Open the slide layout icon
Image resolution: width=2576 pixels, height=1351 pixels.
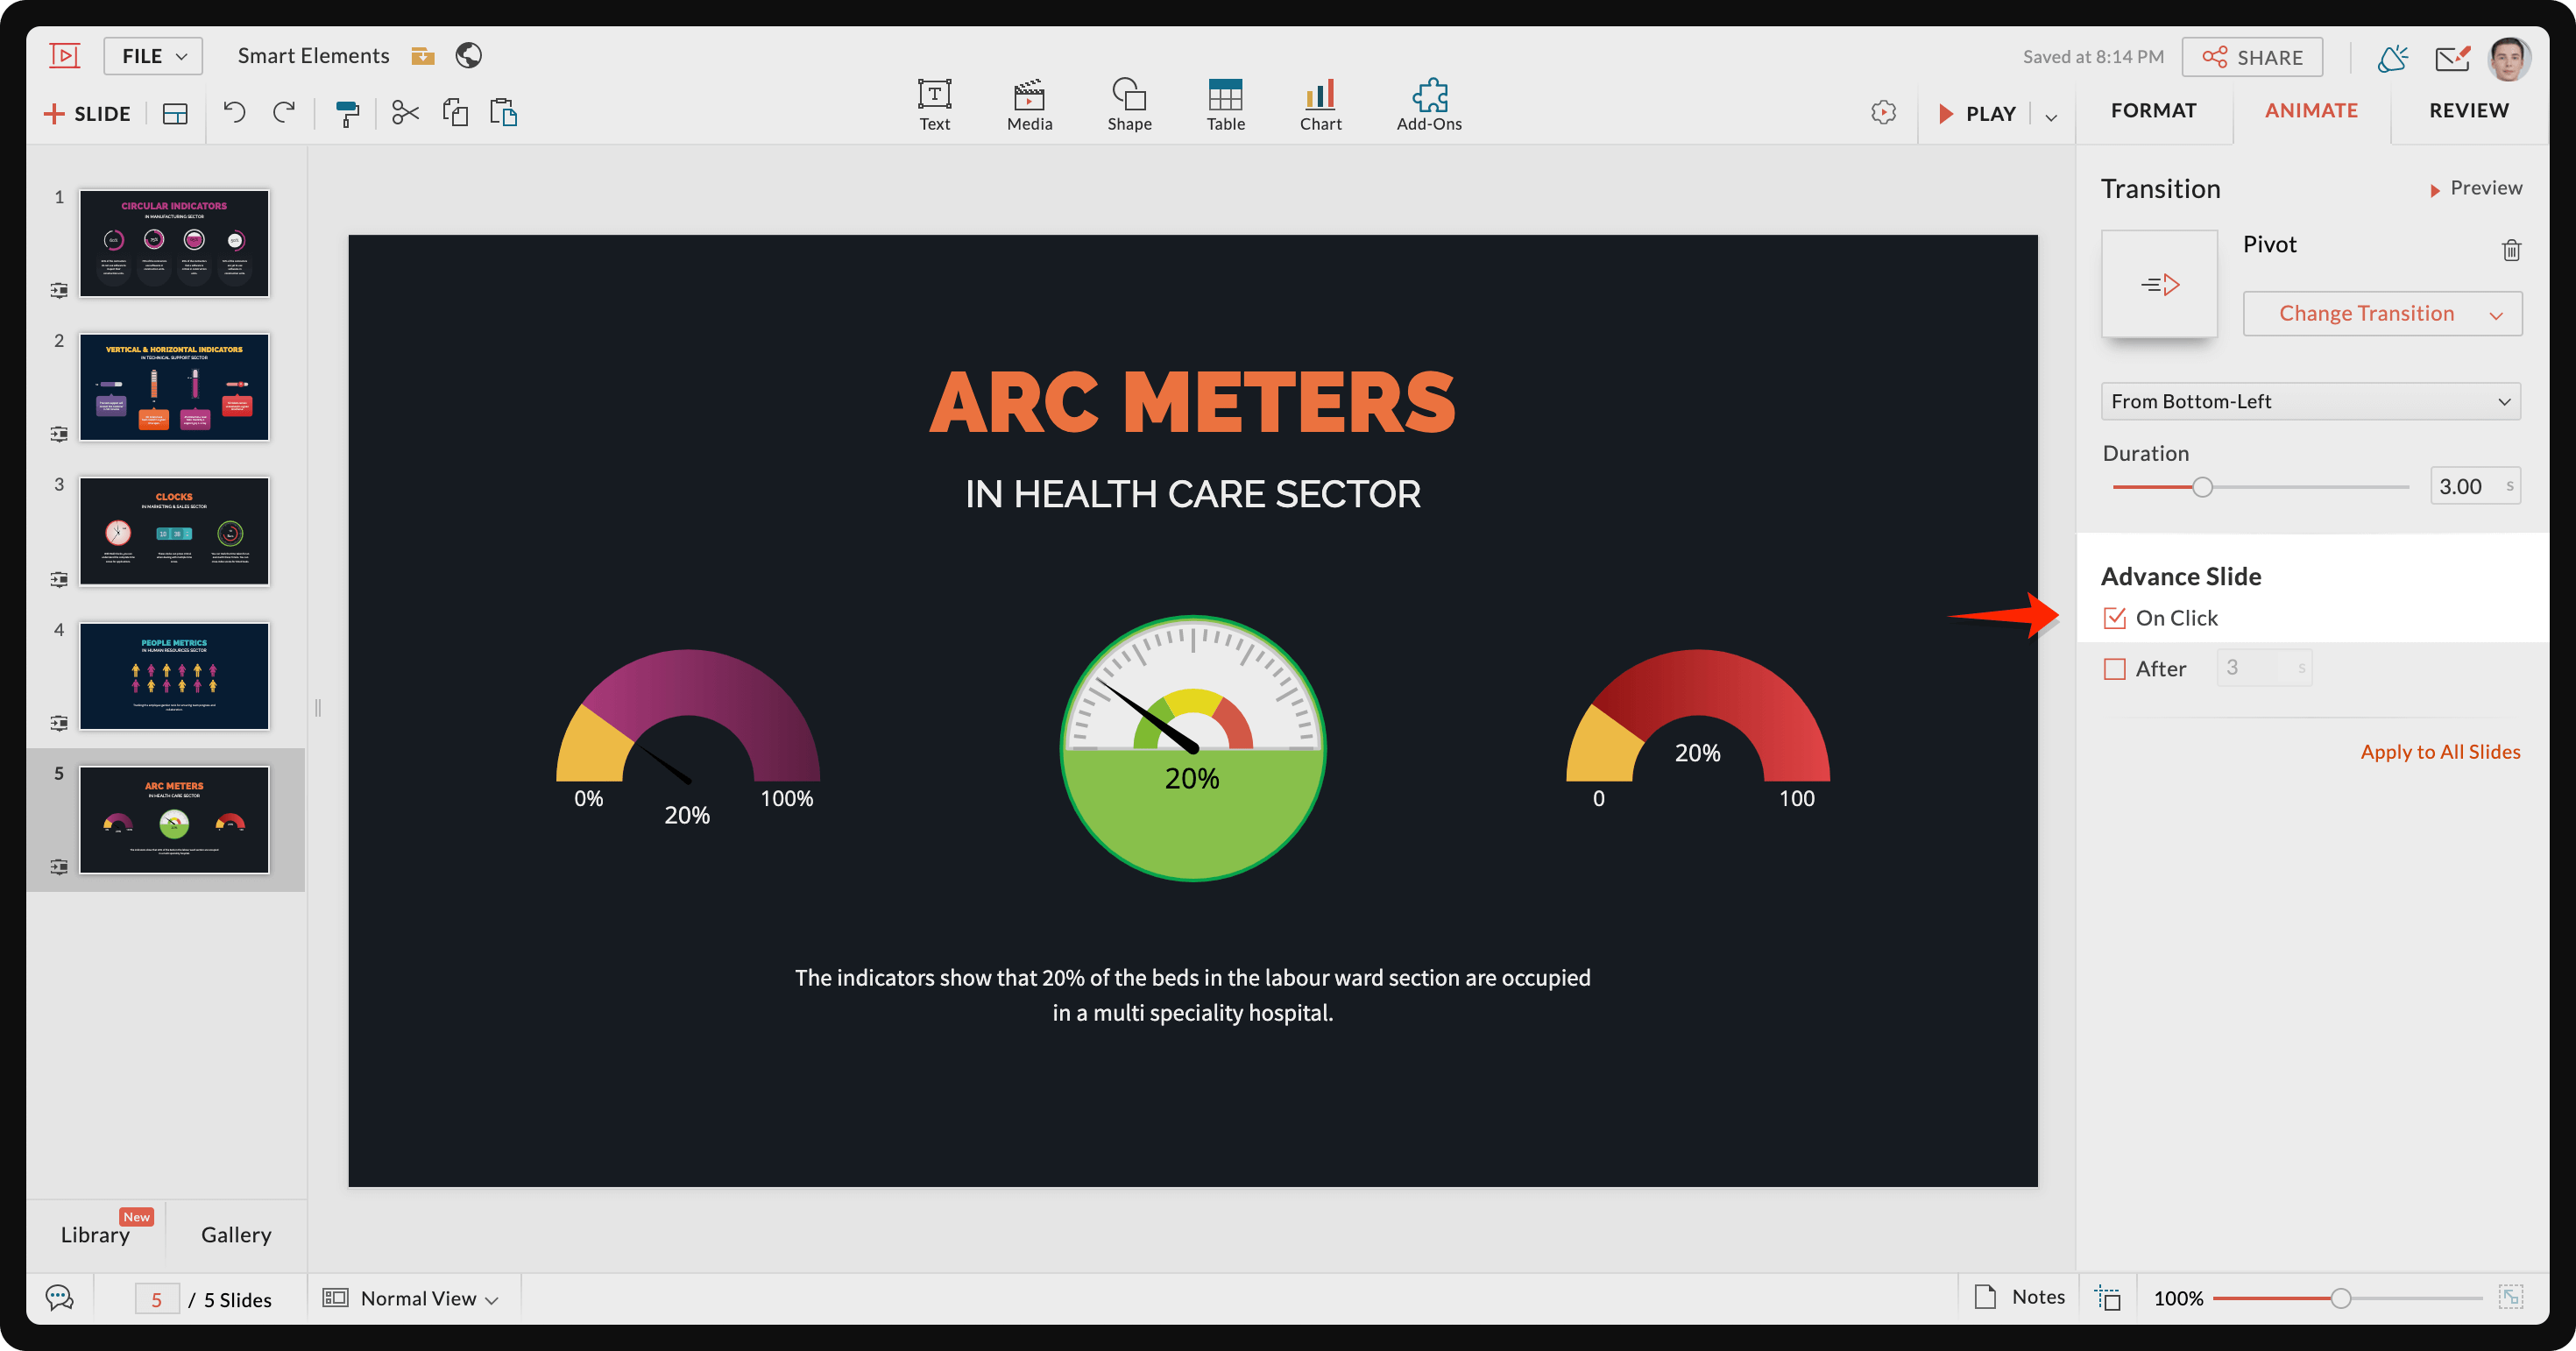[x=175, y=114]
